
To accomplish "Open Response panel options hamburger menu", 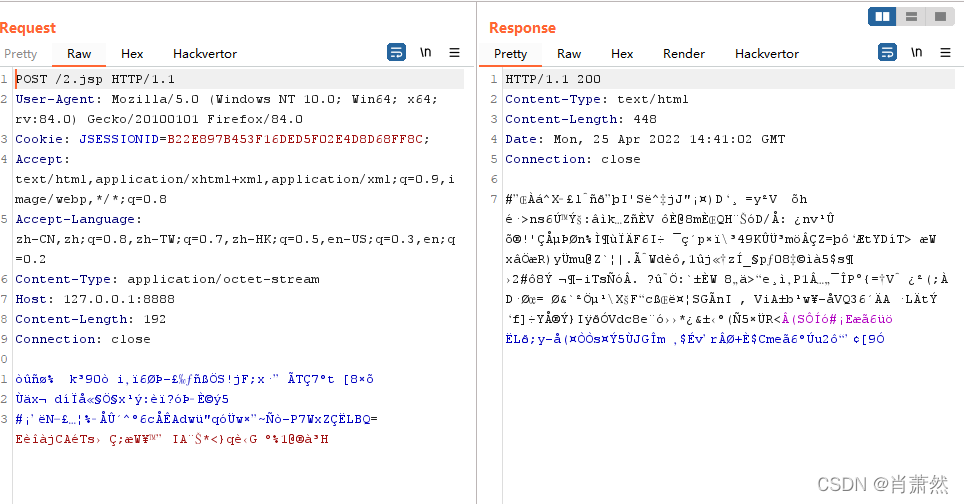I will (x=944, y=53).
